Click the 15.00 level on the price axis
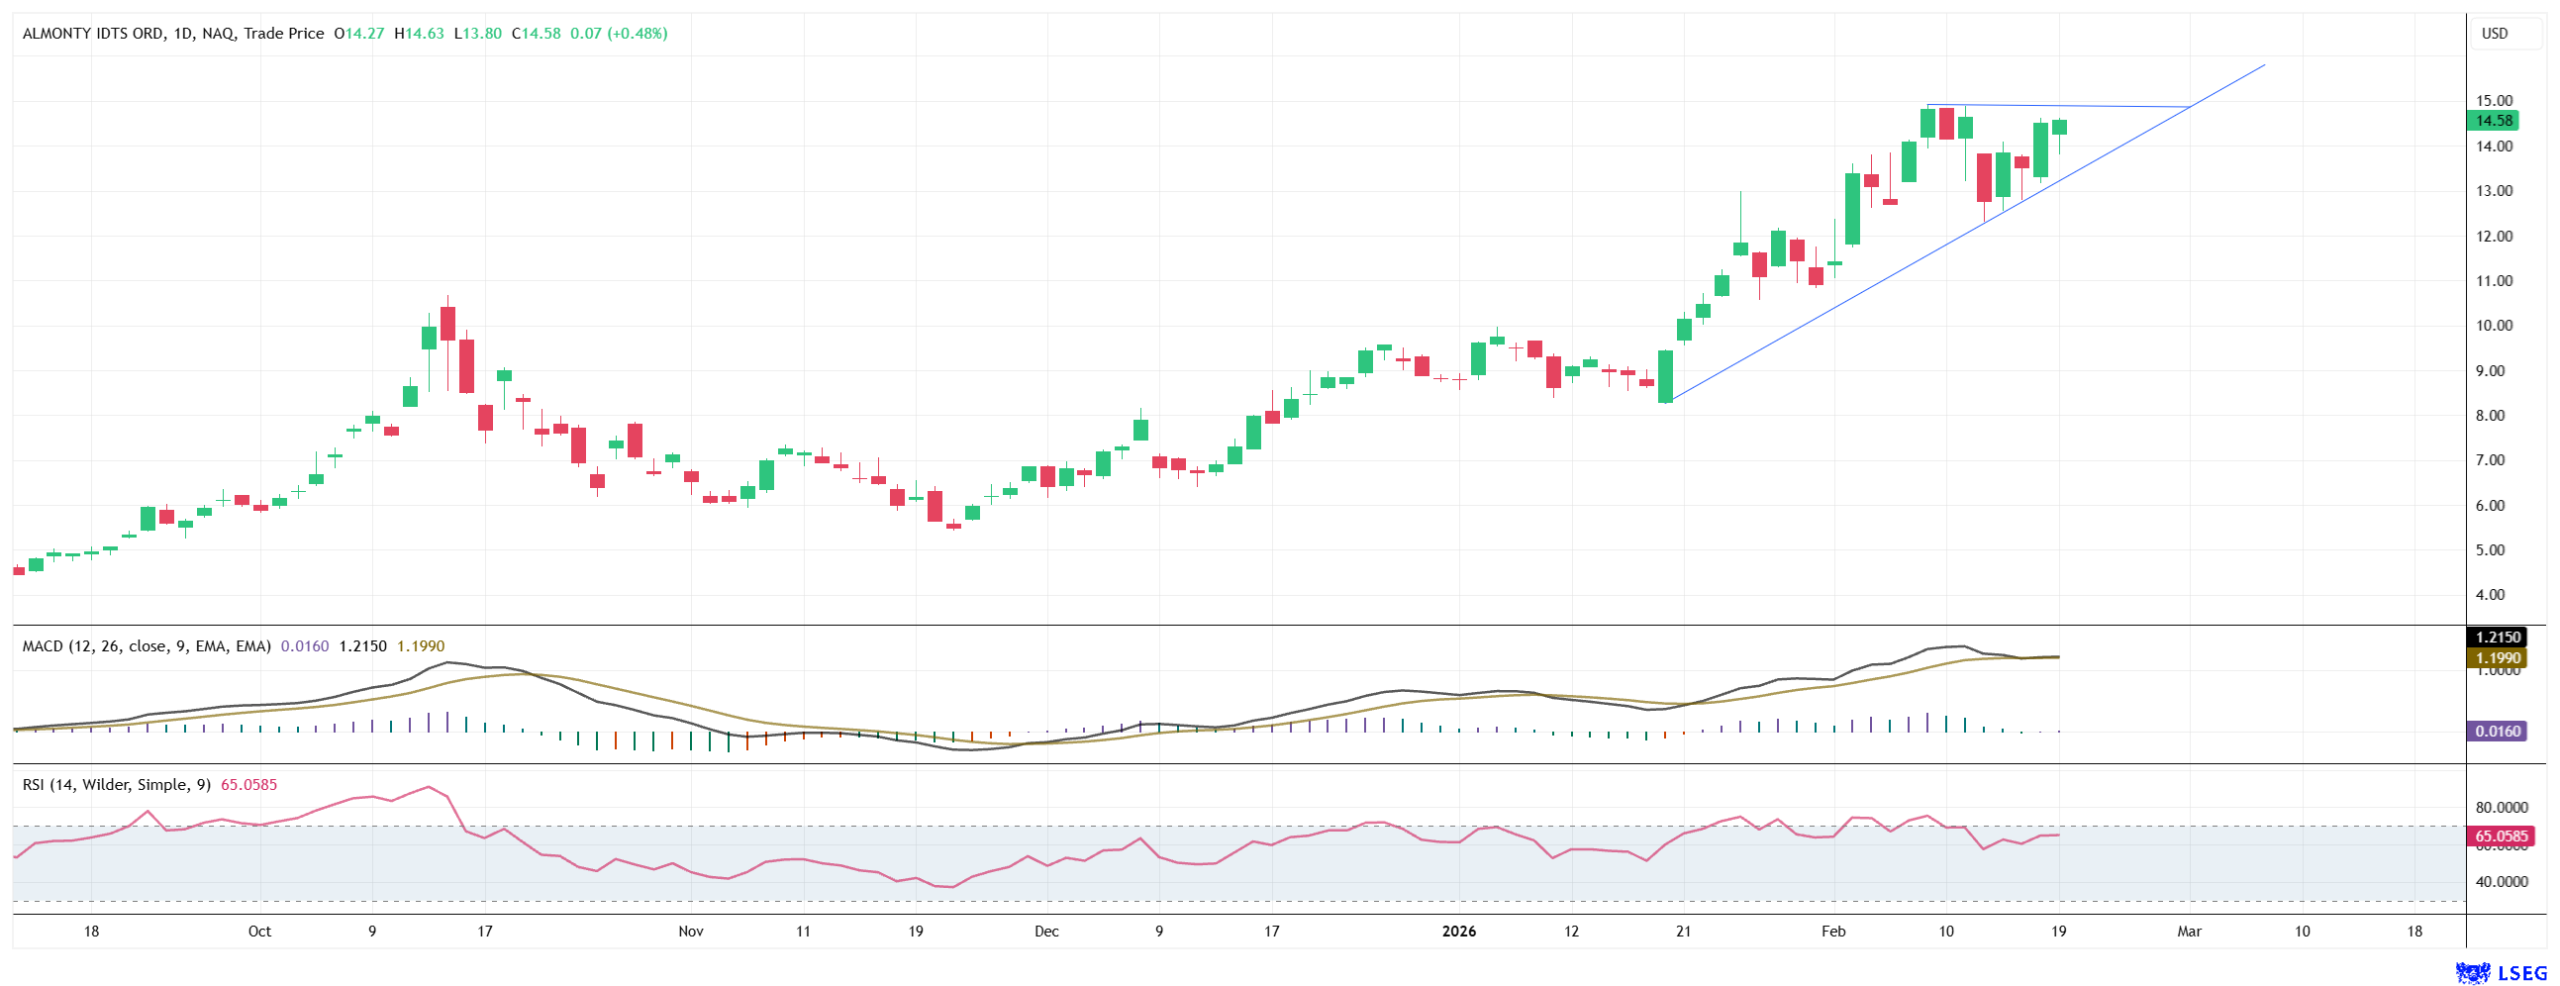 tap(2493, 101)
